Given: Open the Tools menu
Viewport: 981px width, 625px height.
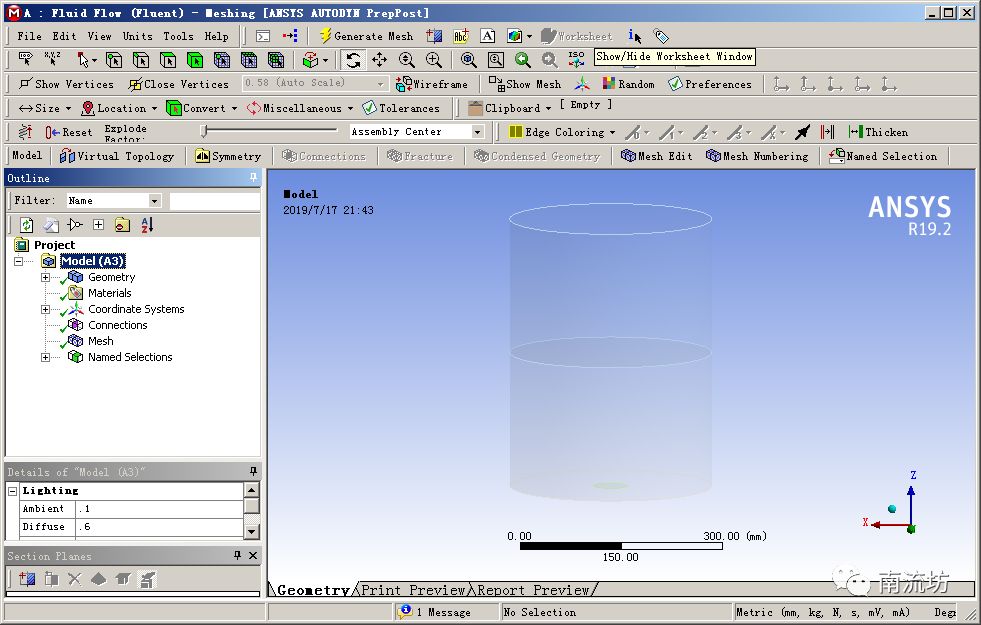Looking at the screenshot, I should [x=178, y=36].
